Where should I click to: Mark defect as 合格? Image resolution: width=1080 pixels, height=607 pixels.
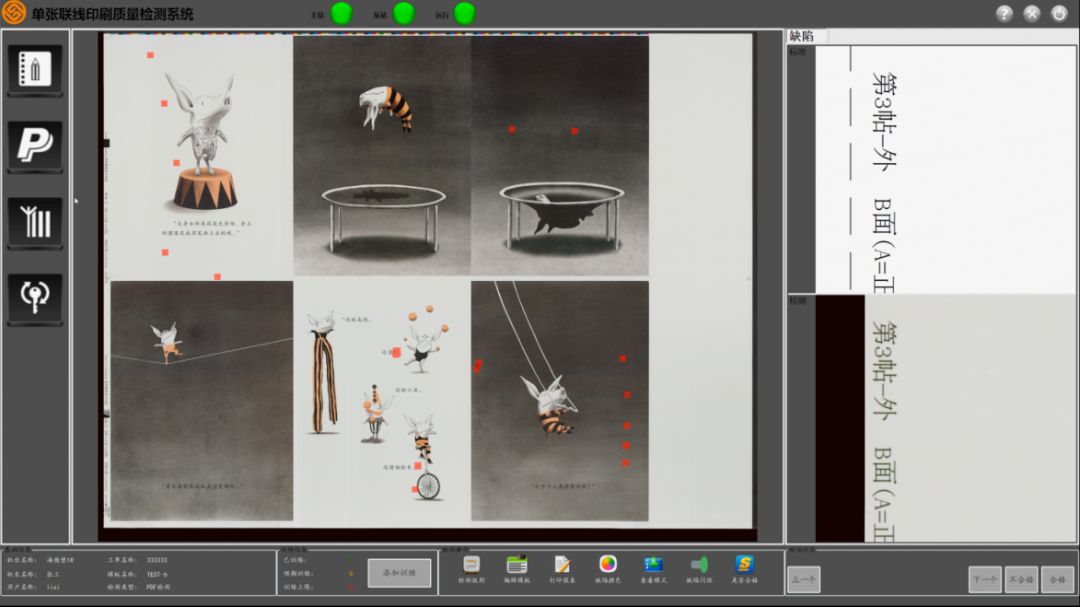click(x=1058, y=579)
